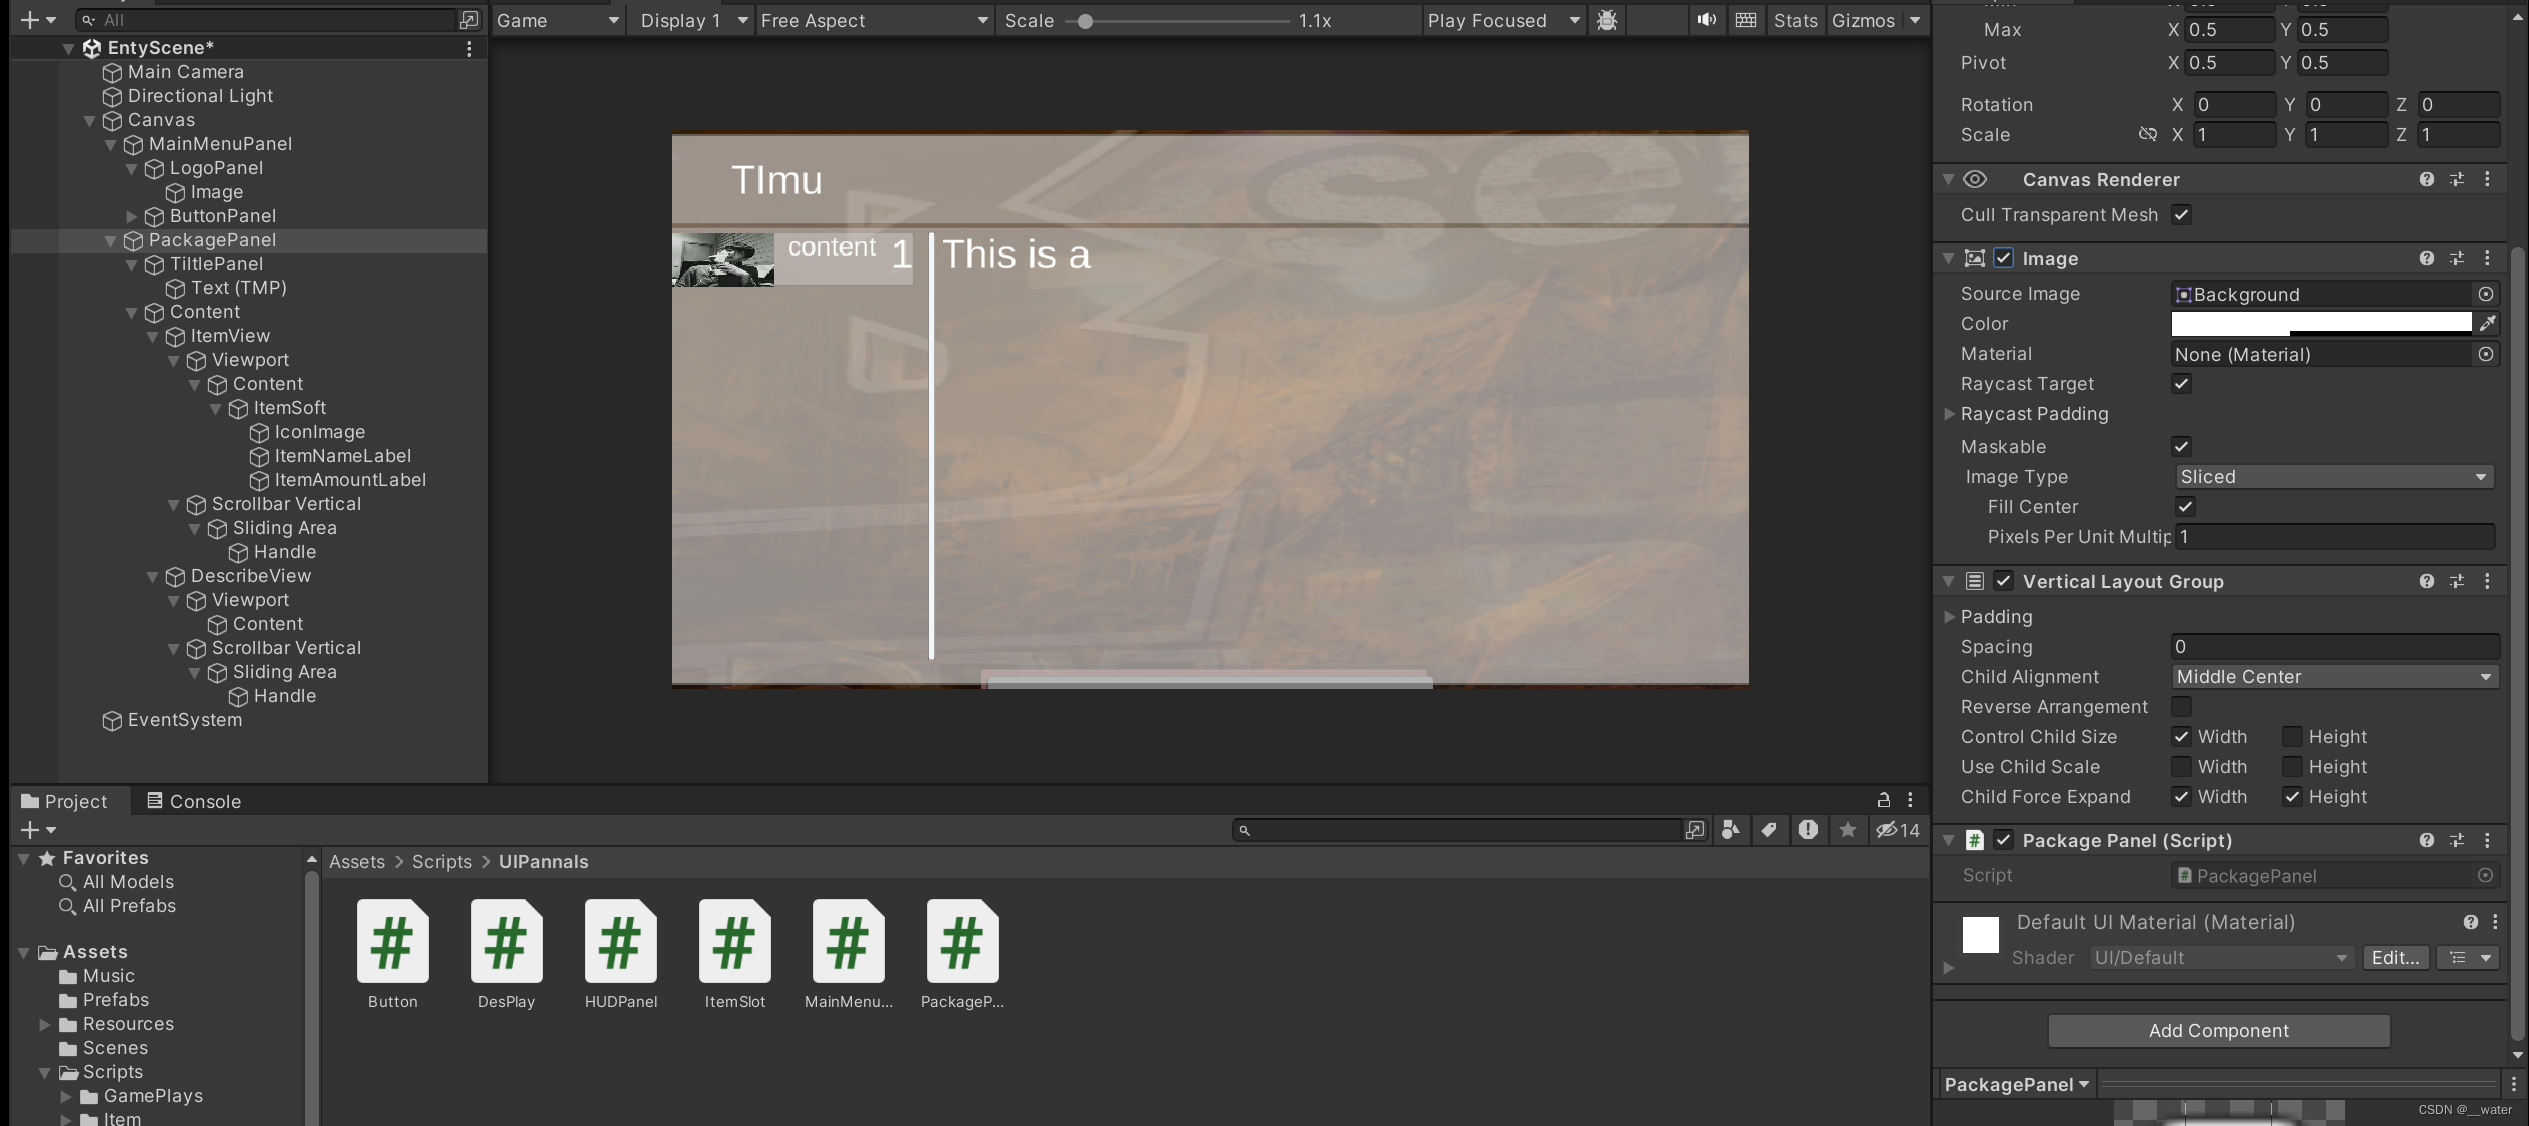The width and height of the screenshot is (2529, 1126).
Task: Enable Reverse Arrangement checkbox
Action: pos(2181,707)
